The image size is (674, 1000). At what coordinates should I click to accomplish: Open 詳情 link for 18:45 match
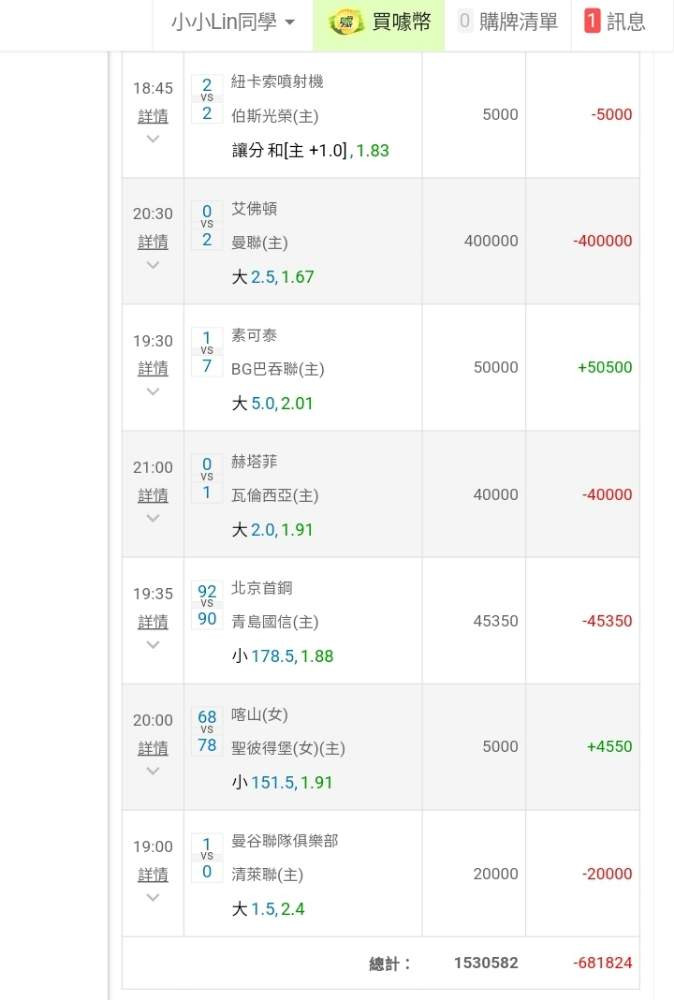click(x=153, y=117)
